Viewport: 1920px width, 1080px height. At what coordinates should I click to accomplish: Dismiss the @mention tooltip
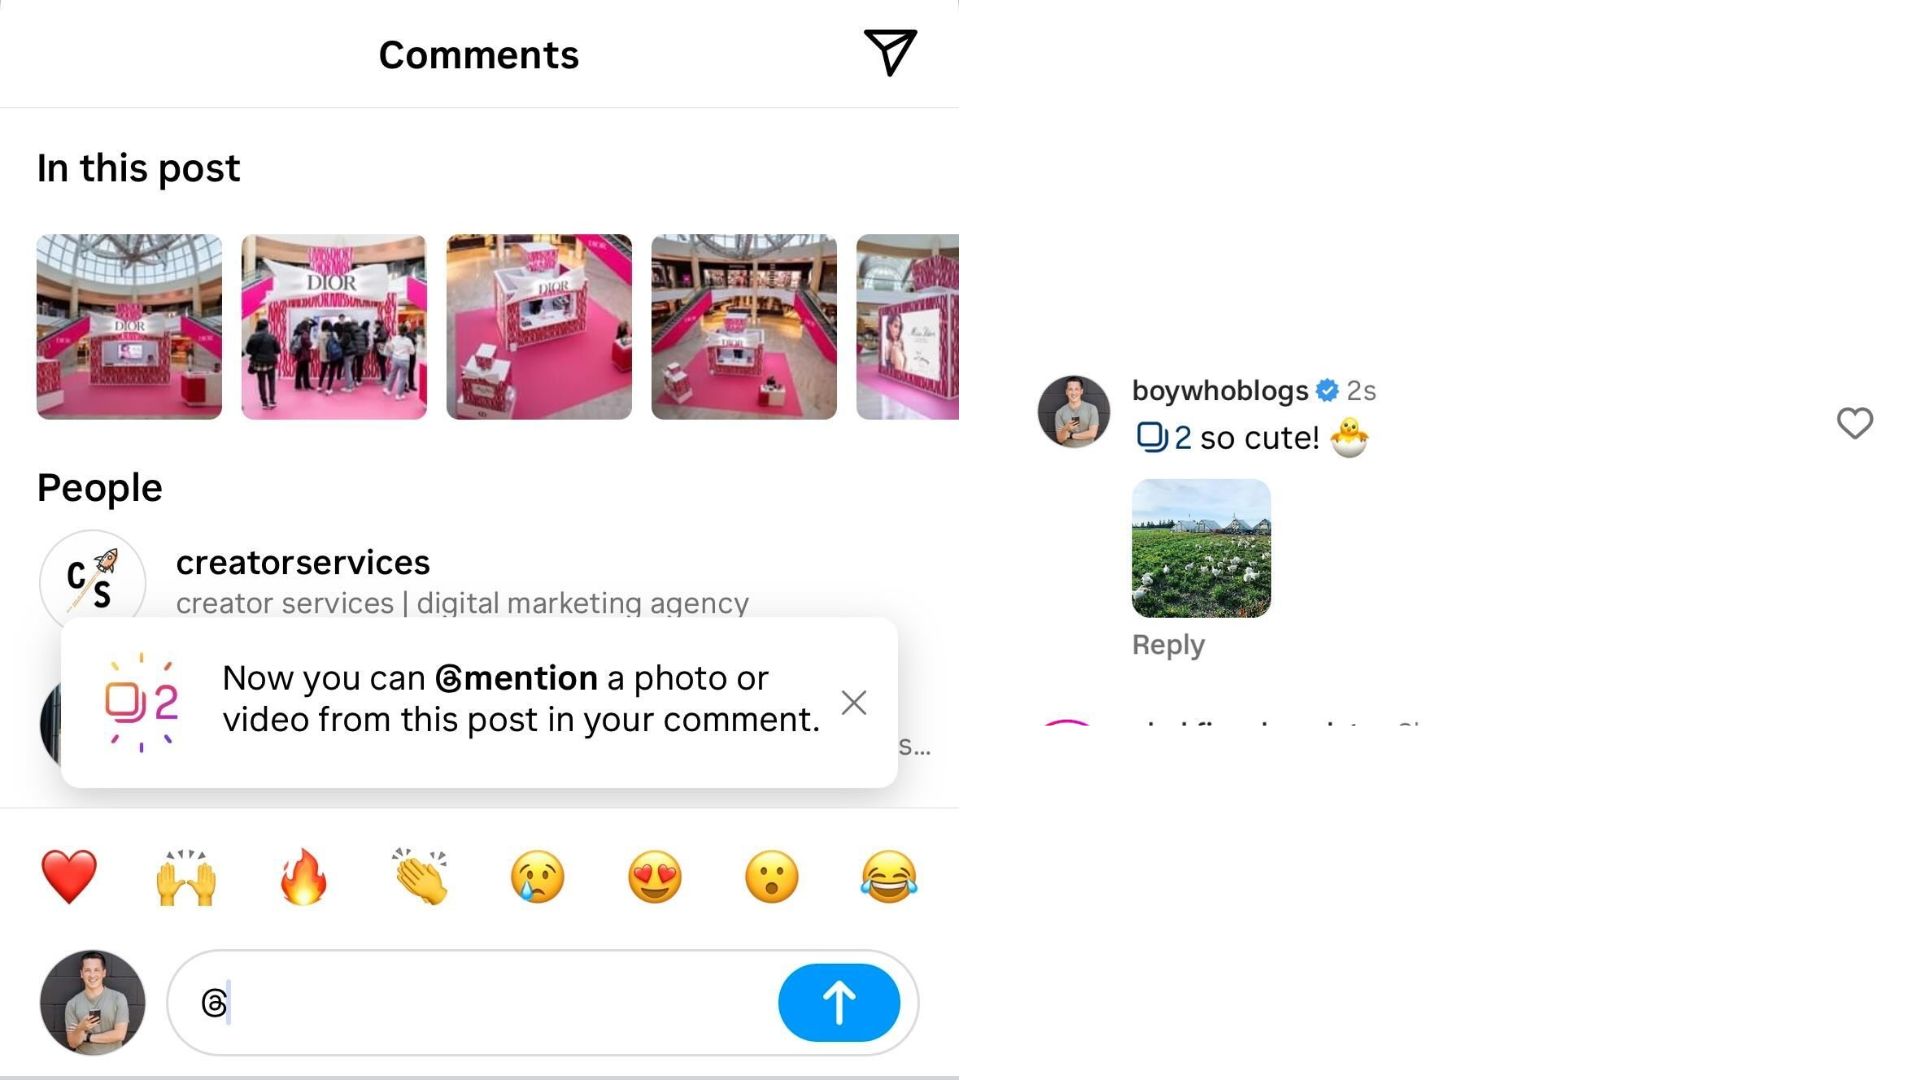coord(854,702)
